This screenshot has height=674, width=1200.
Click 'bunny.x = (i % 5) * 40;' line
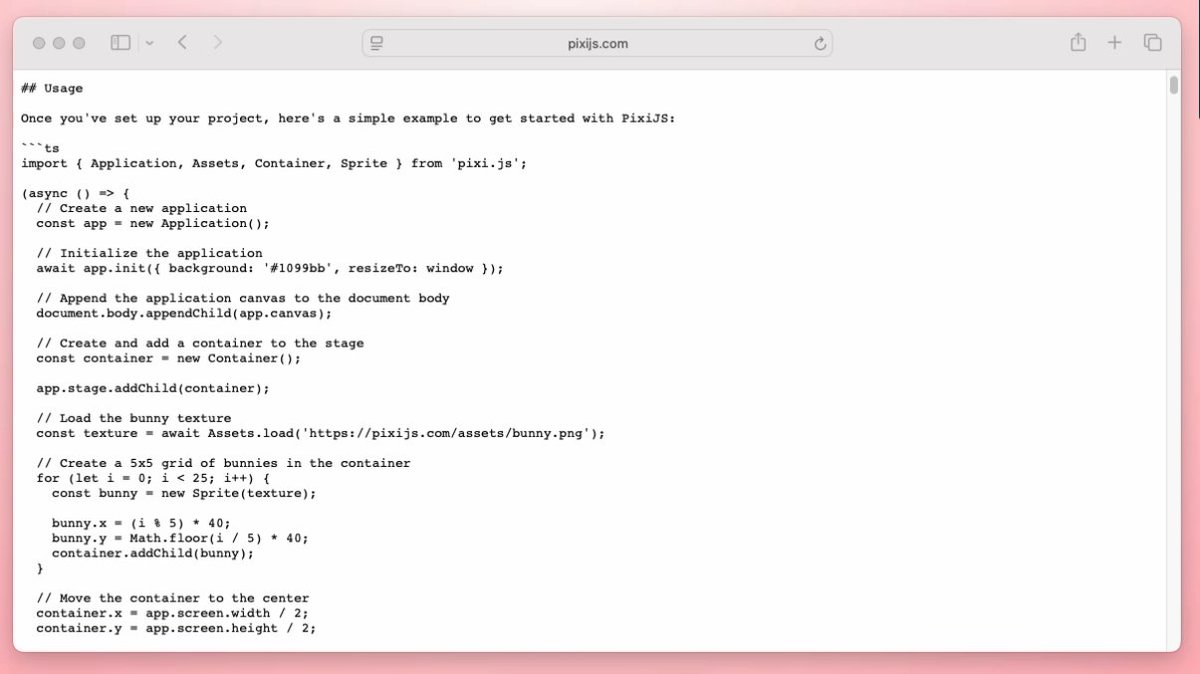point(141,523)
